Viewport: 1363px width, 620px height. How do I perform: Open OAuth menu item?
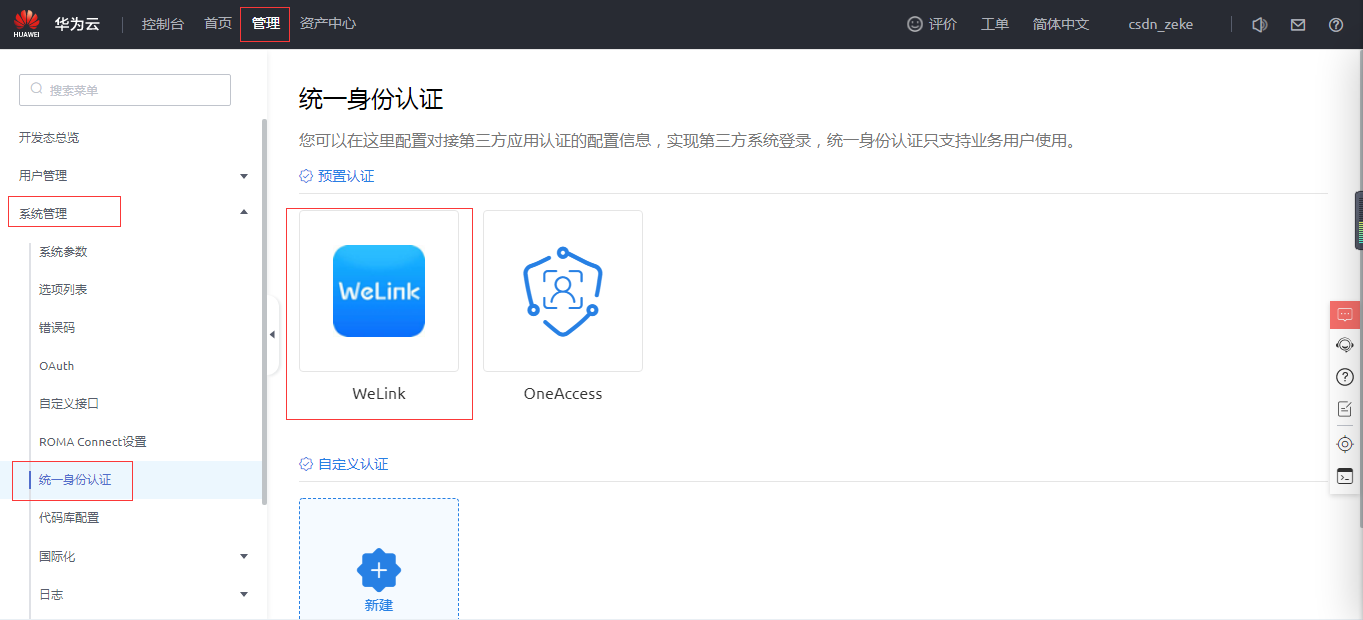[57, 366]
